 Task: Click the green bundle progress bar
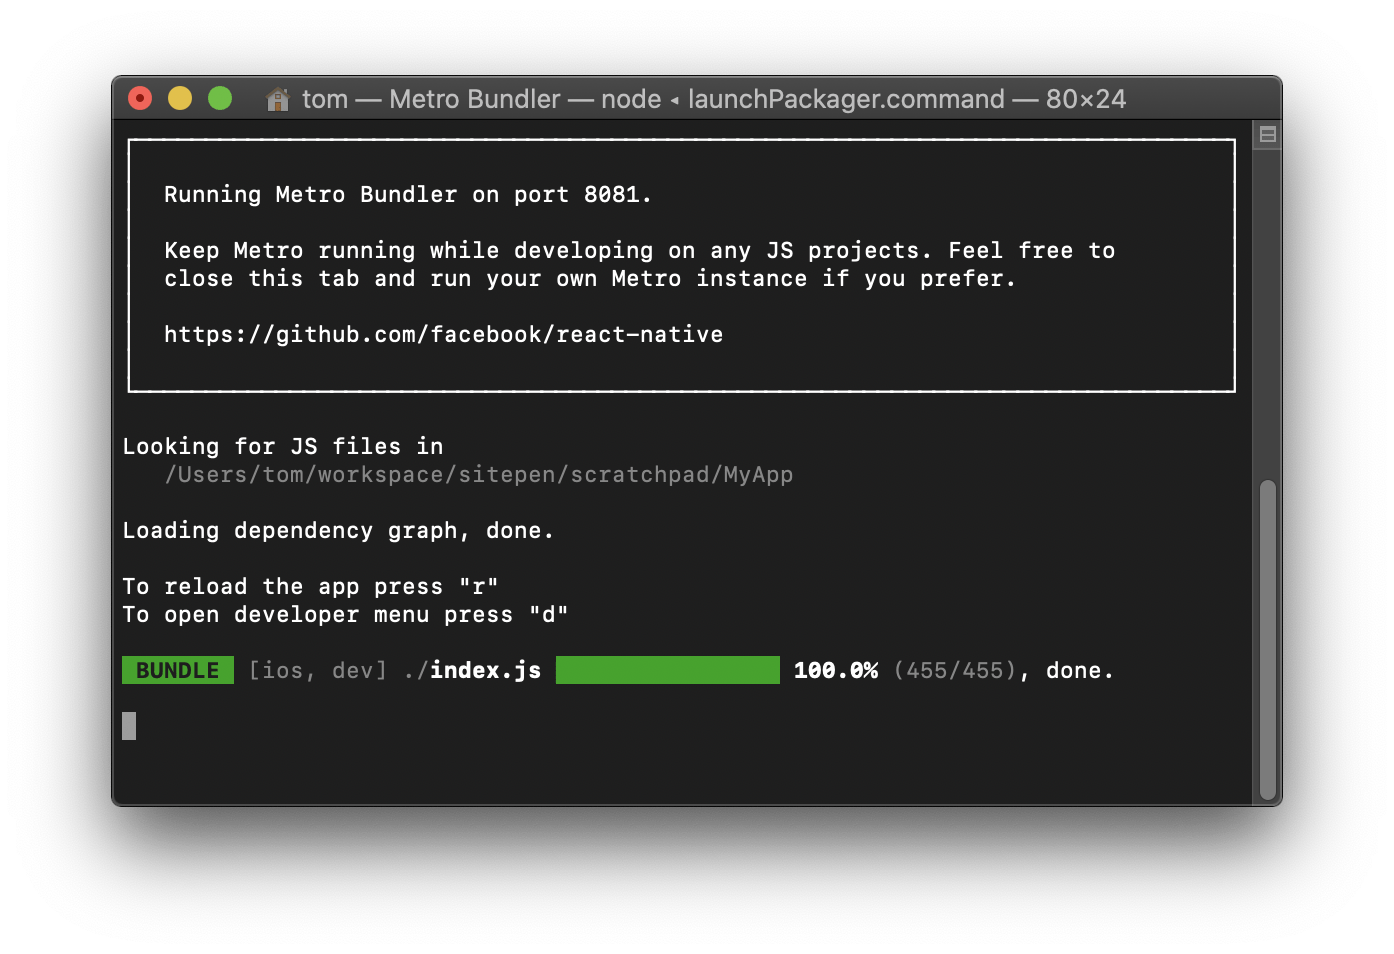click(x=667, y=670)
